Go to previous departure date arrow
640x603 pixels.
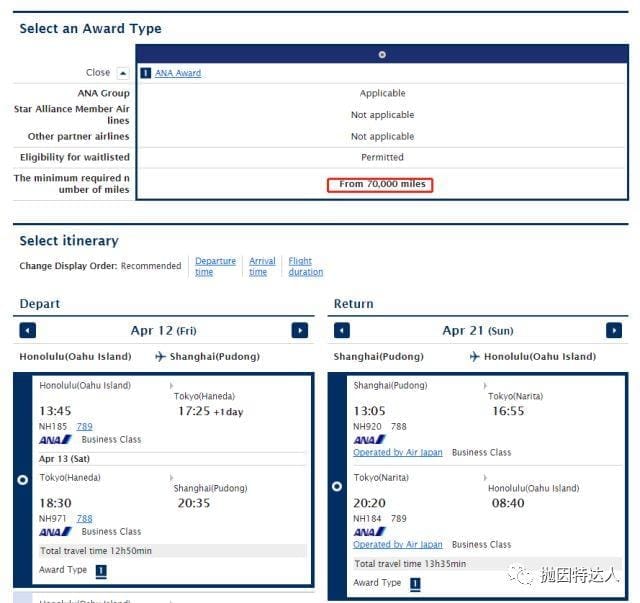(x=28, y=331)
